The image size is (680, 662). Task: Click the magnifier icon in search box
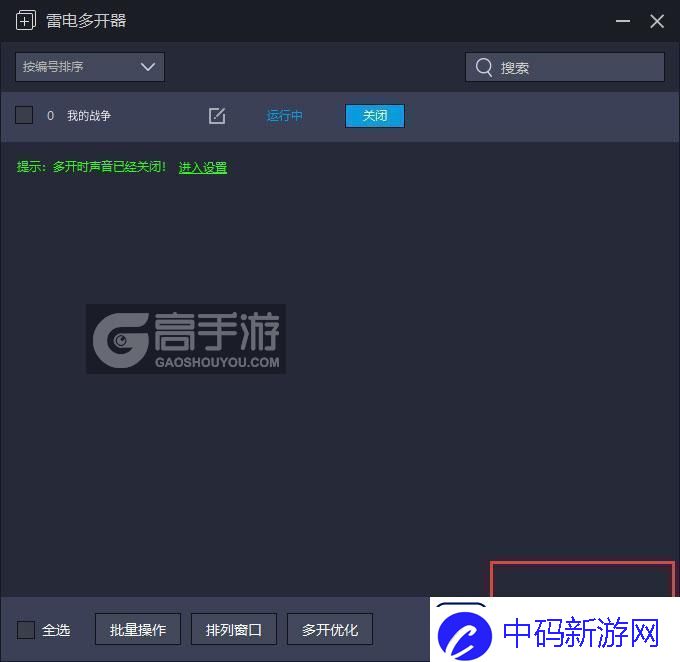(484, 67)
